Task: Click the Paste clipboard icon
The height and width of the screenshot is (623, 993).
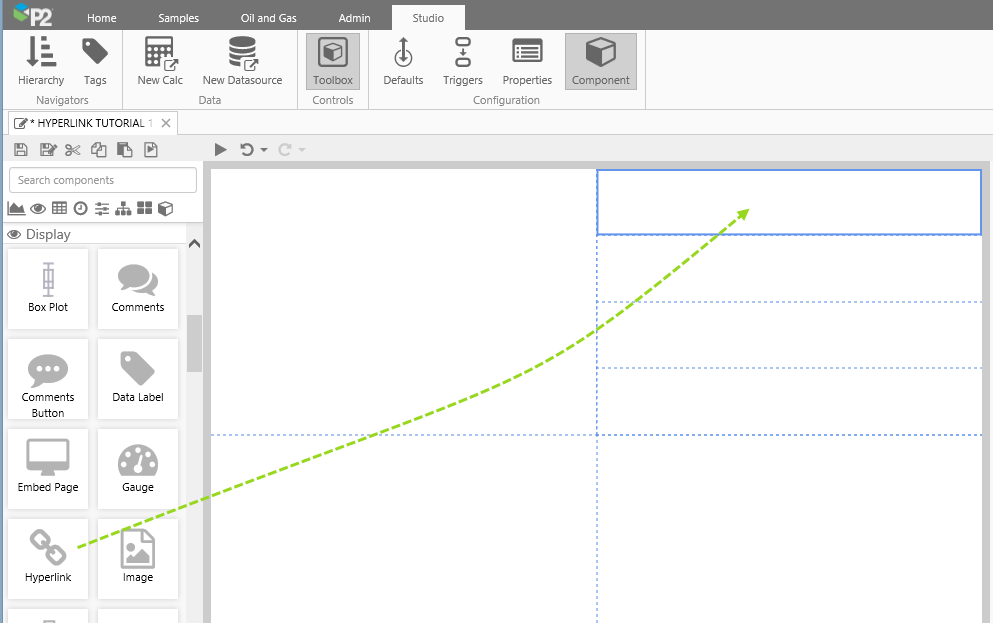Action: coord(124,150)
